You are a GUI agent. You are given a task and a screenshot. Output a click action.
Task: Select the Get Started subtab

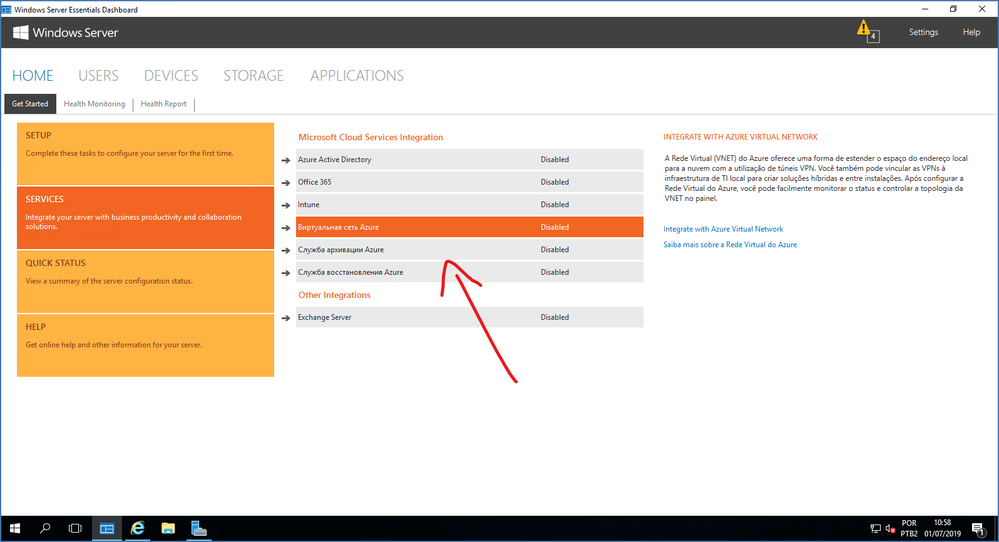(30, 104)
